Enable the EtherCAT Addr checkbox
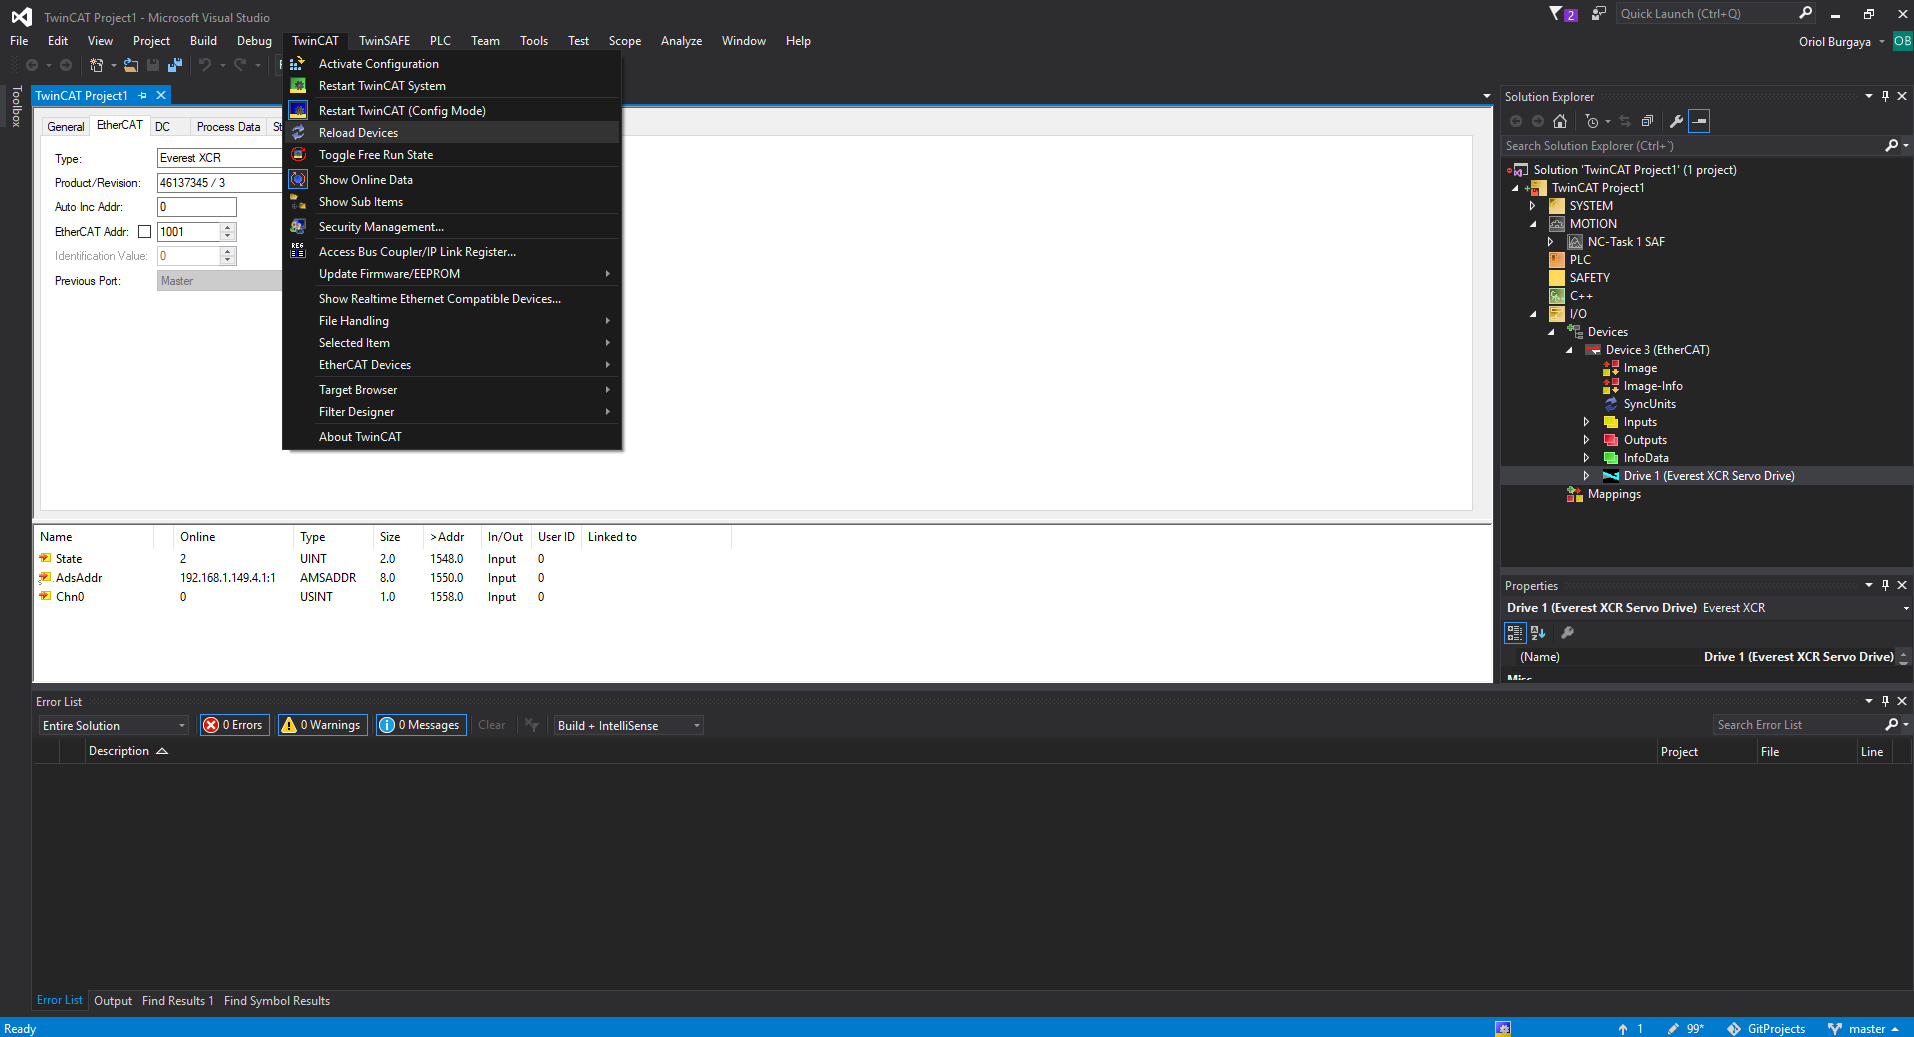 coord(144,232)
